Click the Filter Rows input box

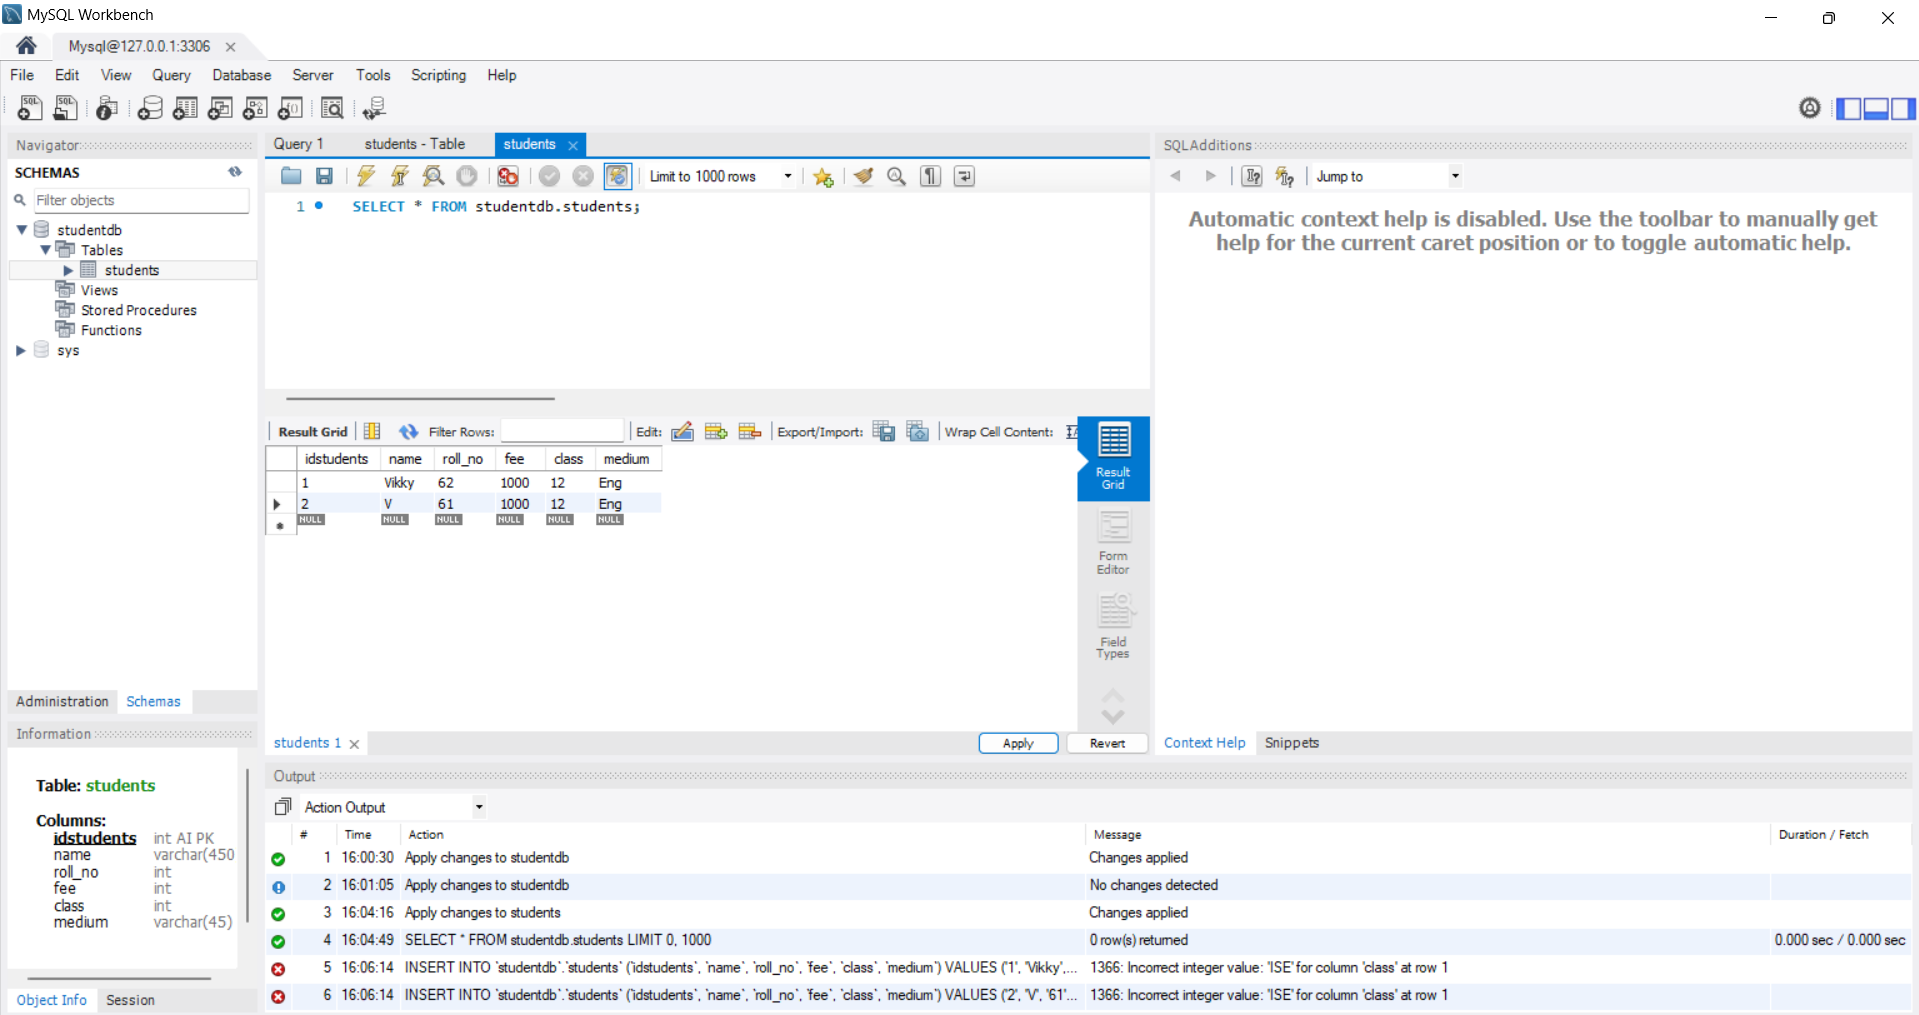click(561, 431)
